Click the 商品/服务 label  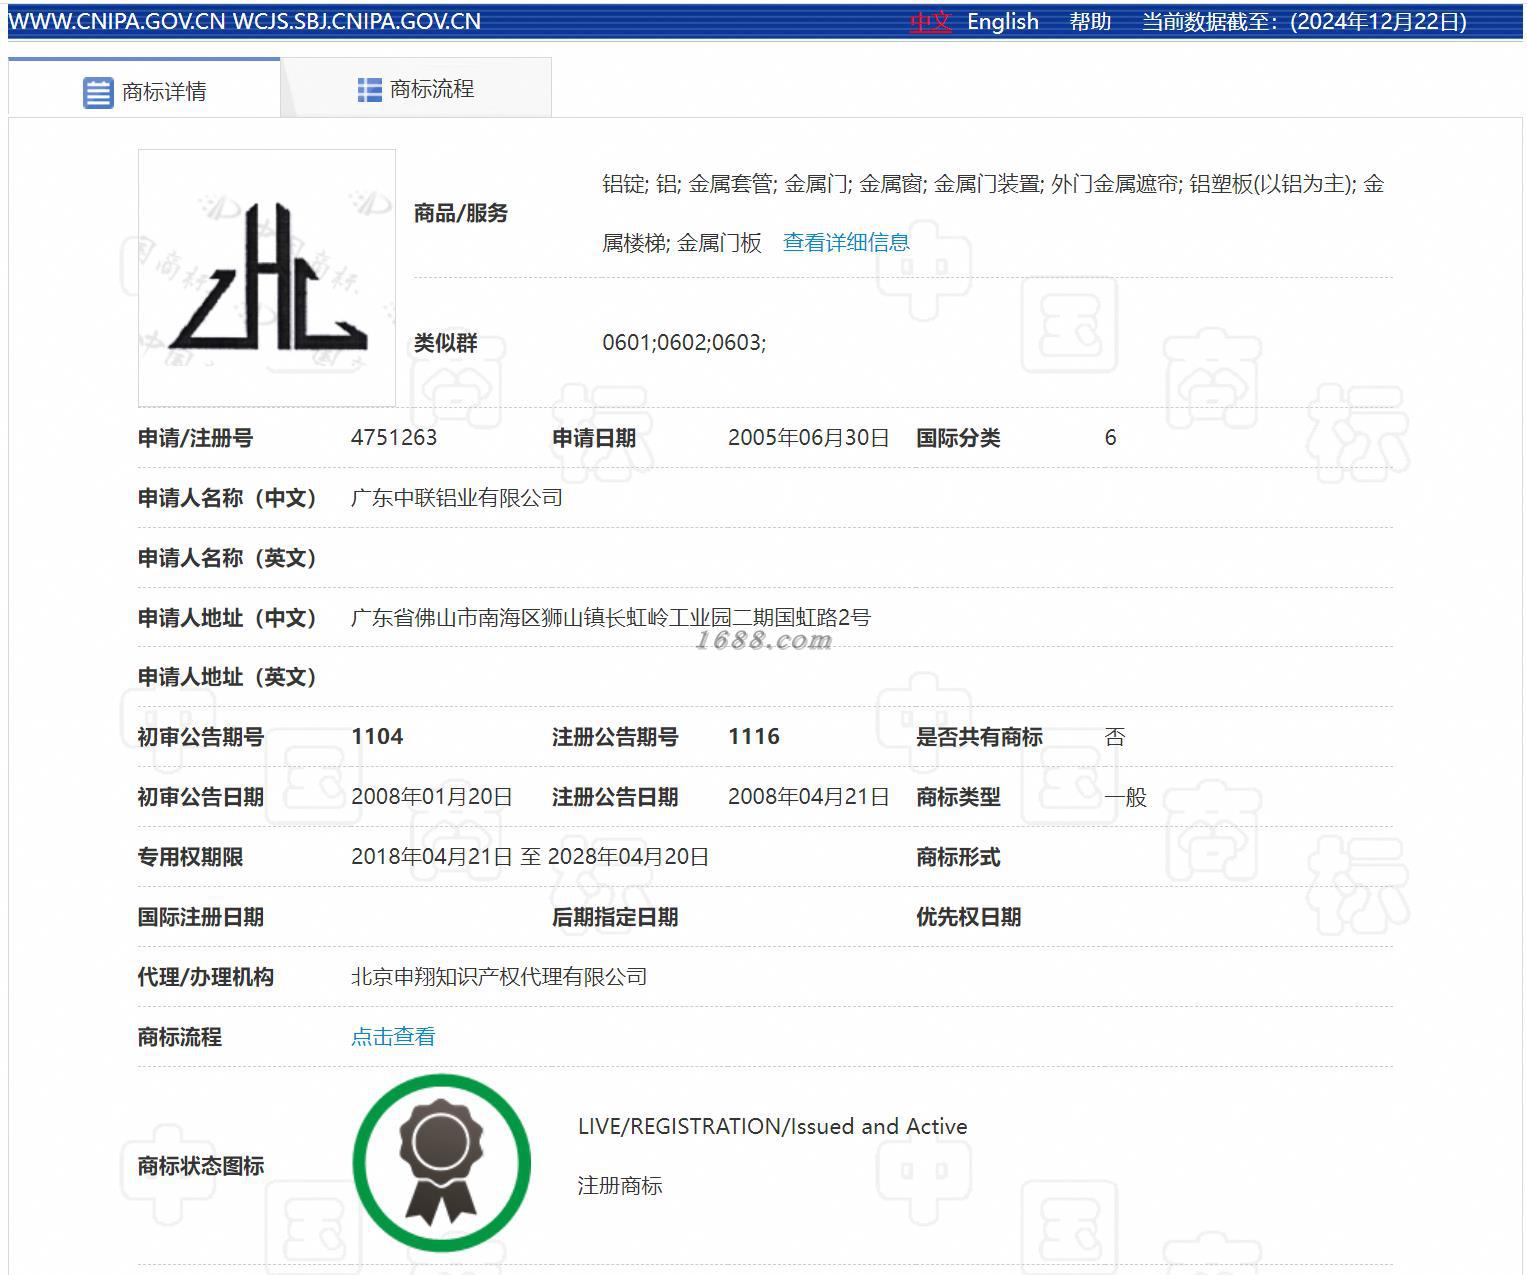pos(461,213)
